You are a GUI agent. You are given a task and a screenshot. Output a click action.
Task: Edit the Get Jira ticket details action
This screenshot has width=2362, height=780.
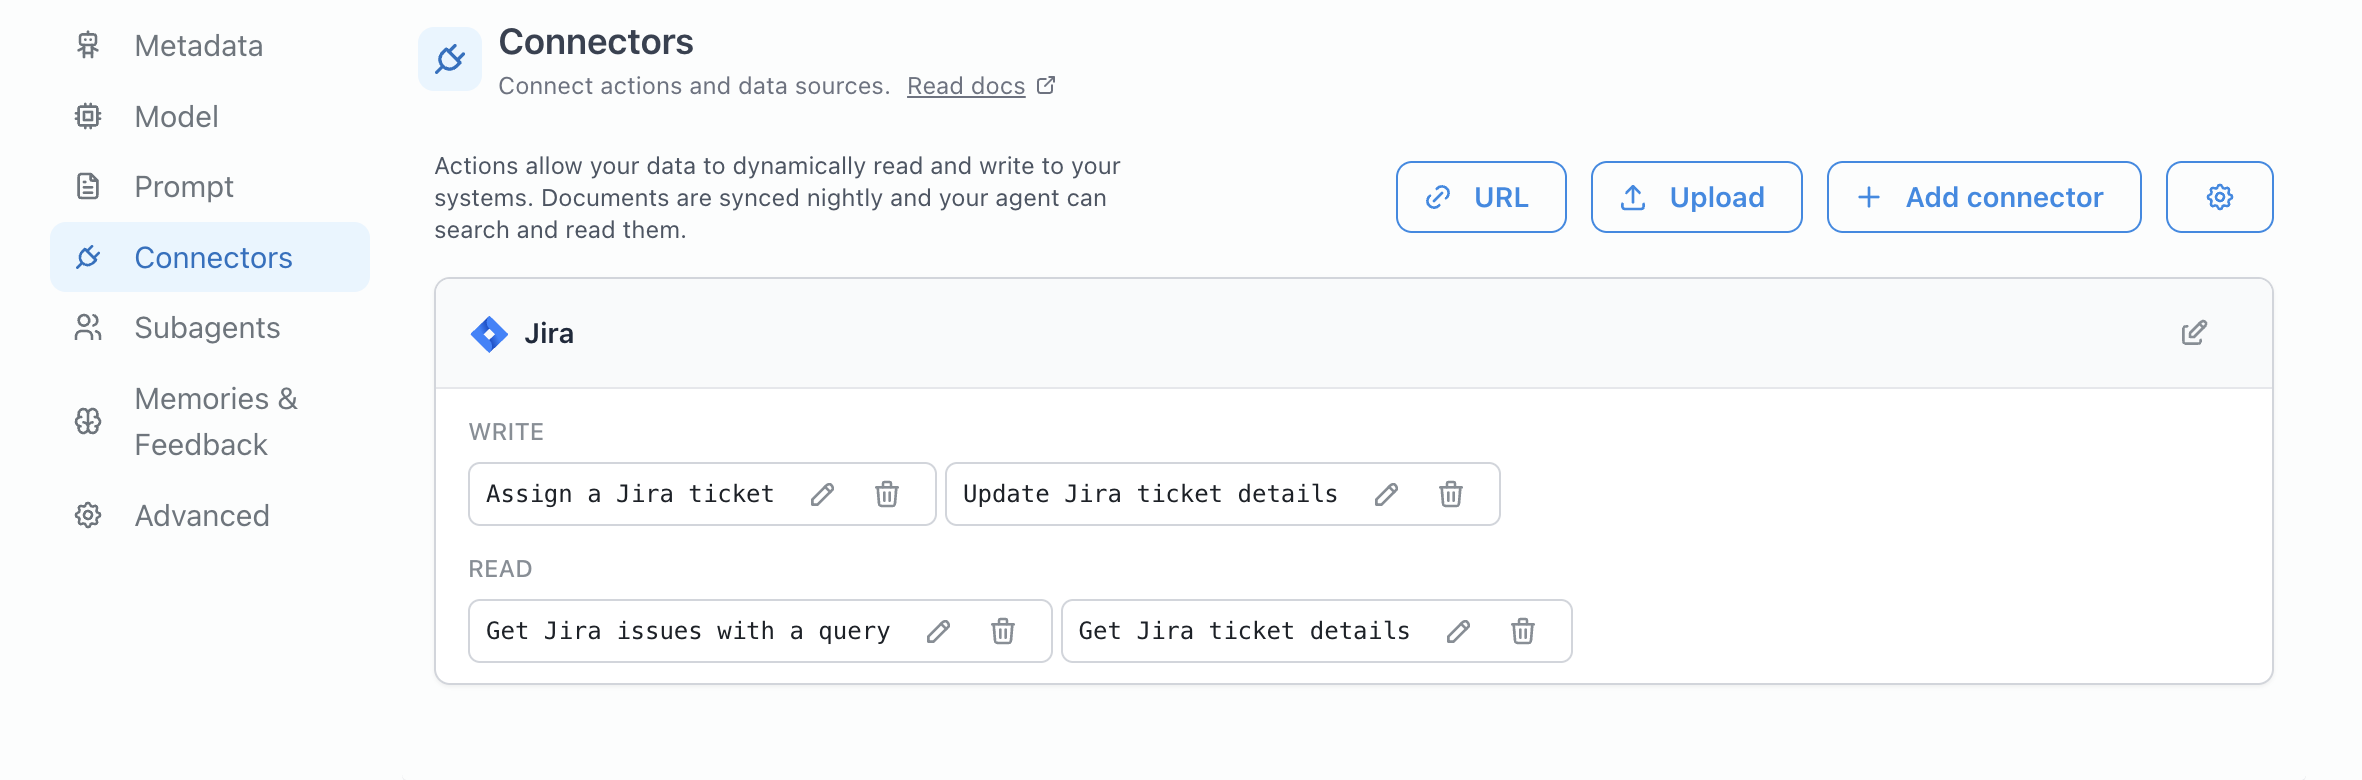click(1458, 631)
